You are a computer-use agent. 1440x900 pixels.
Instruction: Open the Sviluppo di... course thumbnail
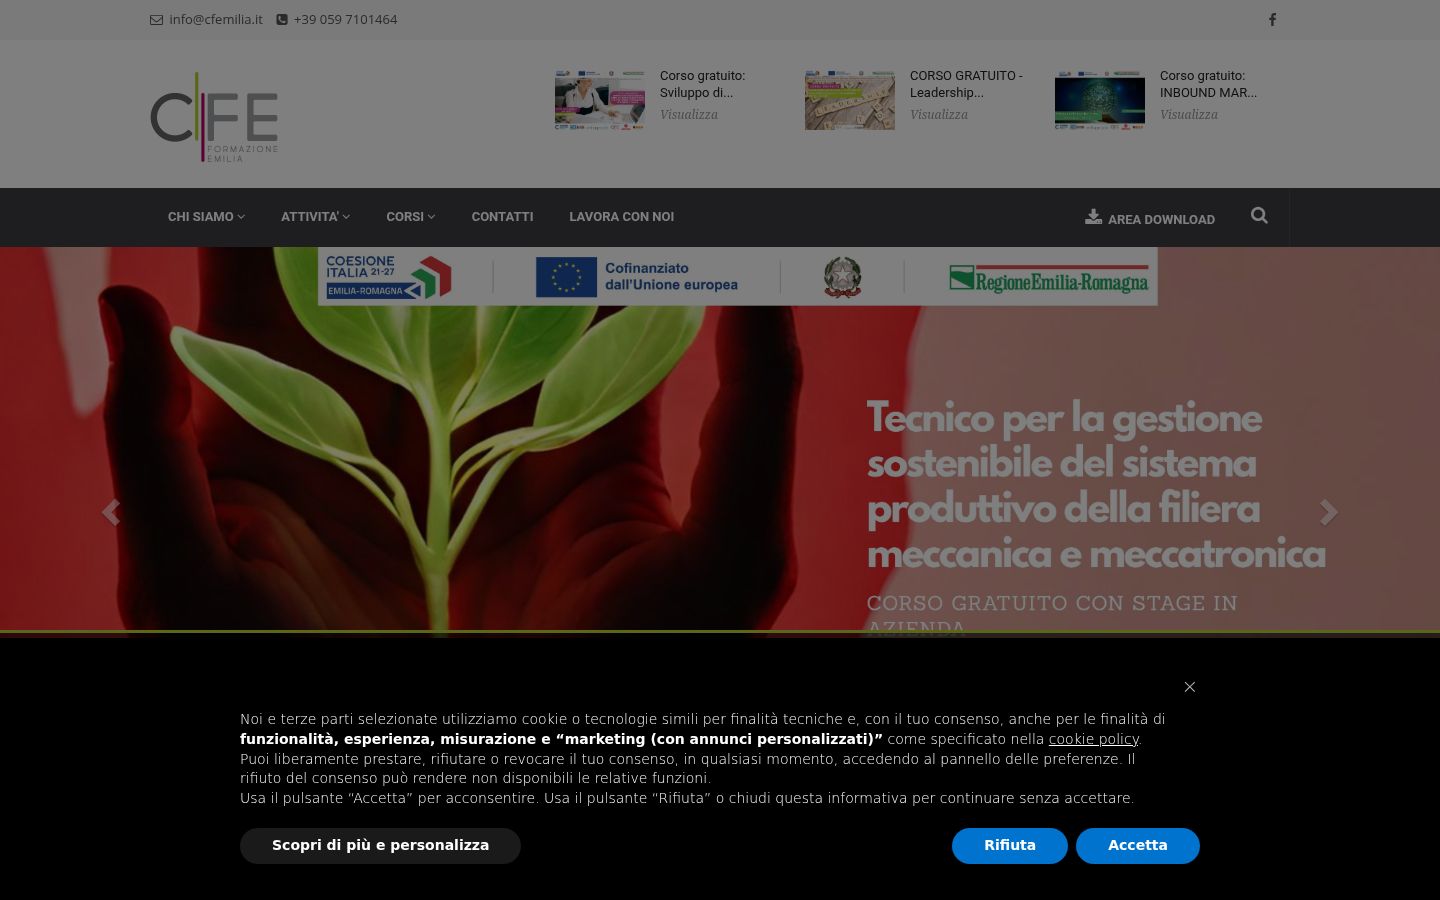pyautogui.click(x=600, y=100)
